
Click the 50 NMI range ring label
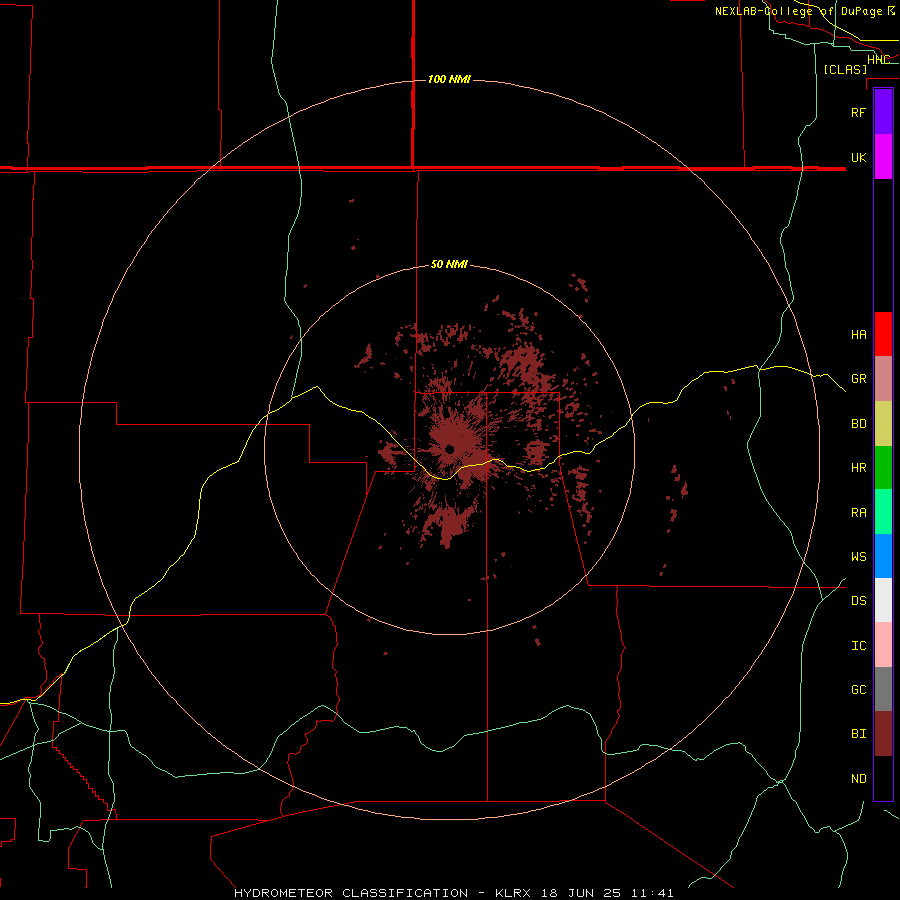click(449, 264)
